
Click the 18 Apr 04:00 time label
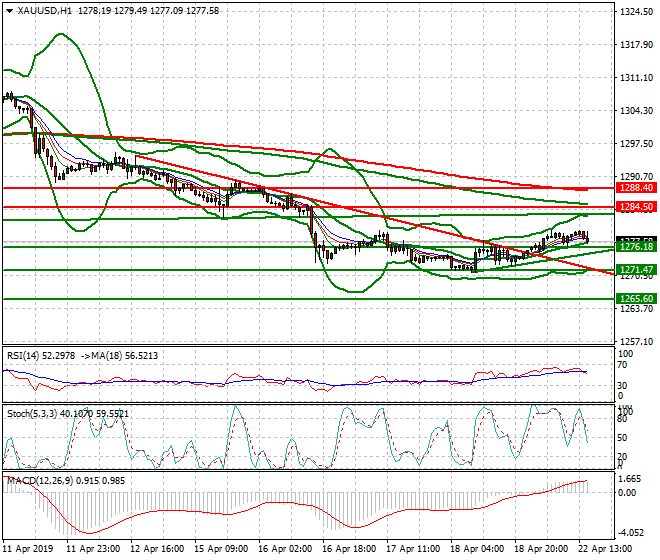[x=477, y=549]
